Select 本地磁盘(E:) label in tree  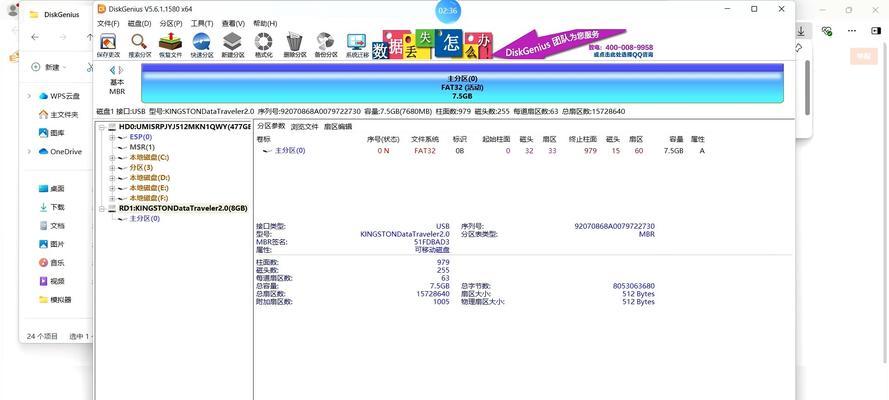click(x=149, y=188)
